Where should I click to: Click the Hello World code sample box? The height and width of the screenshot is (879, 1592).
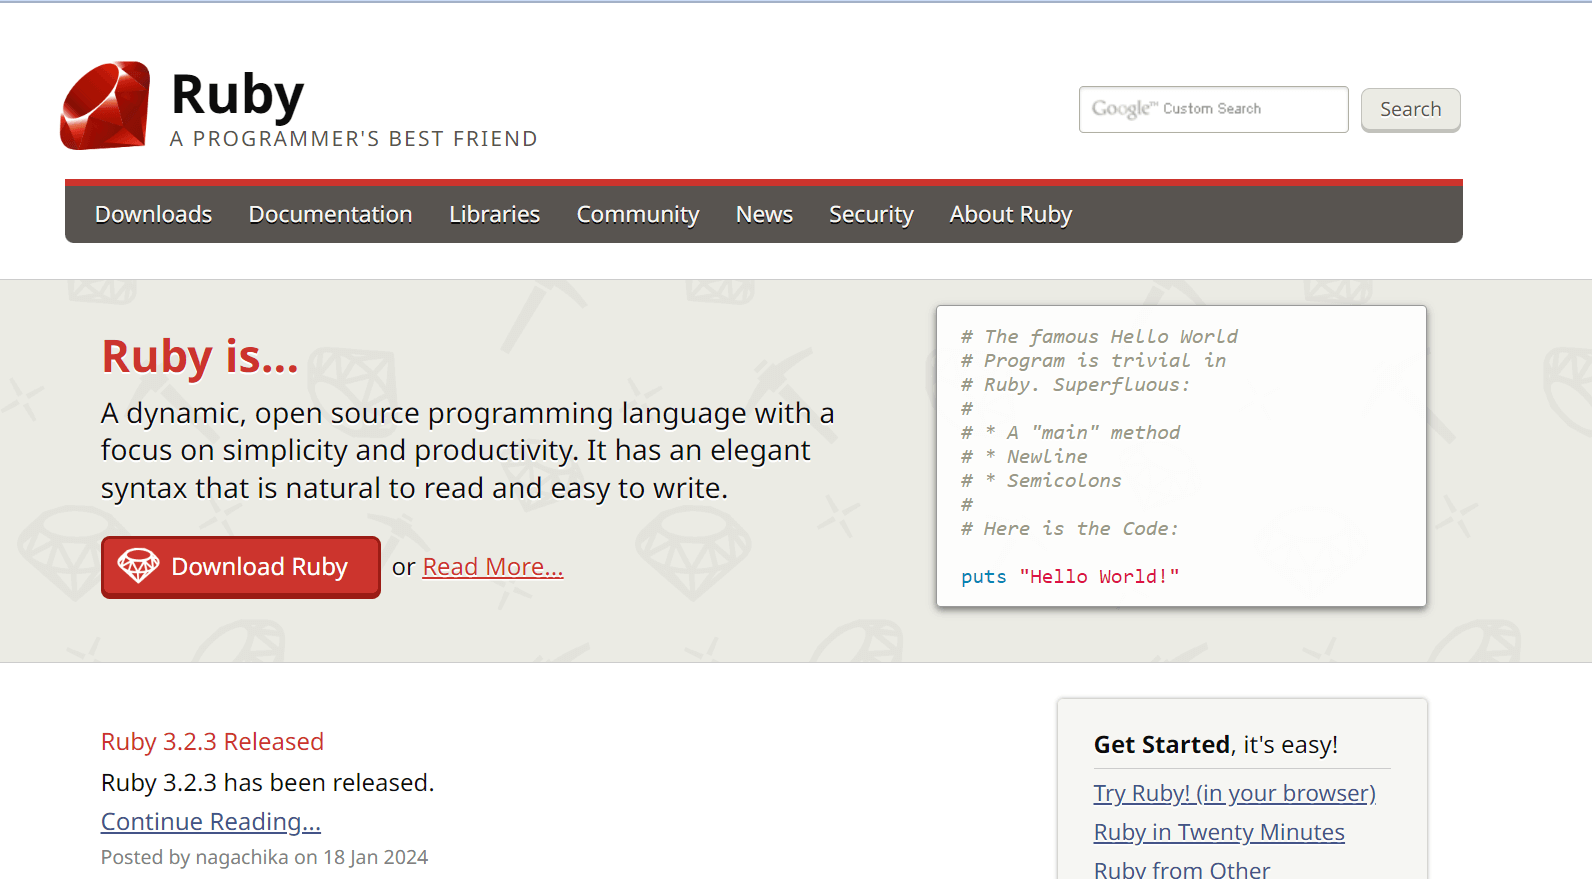pyautogui.click(x=1181, y=456)
